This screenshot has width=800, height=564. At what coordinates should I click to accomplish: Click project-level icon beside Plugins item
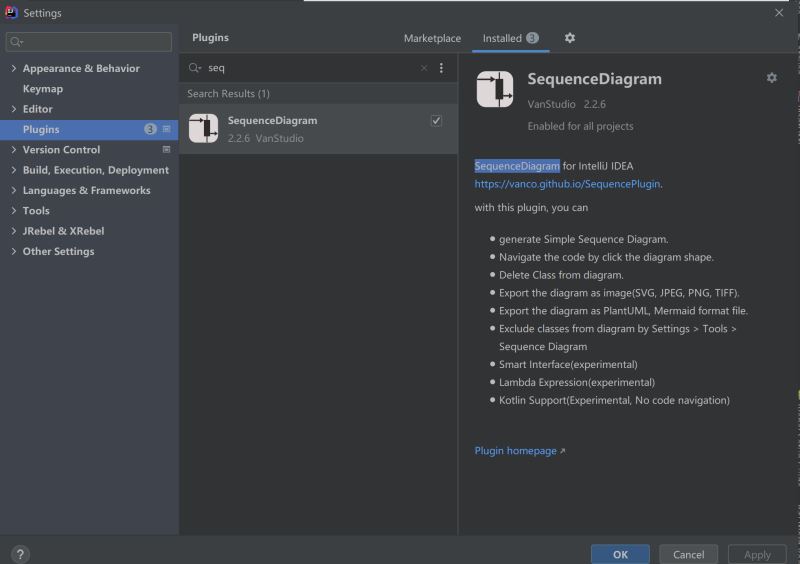click(x=166, y=129)
